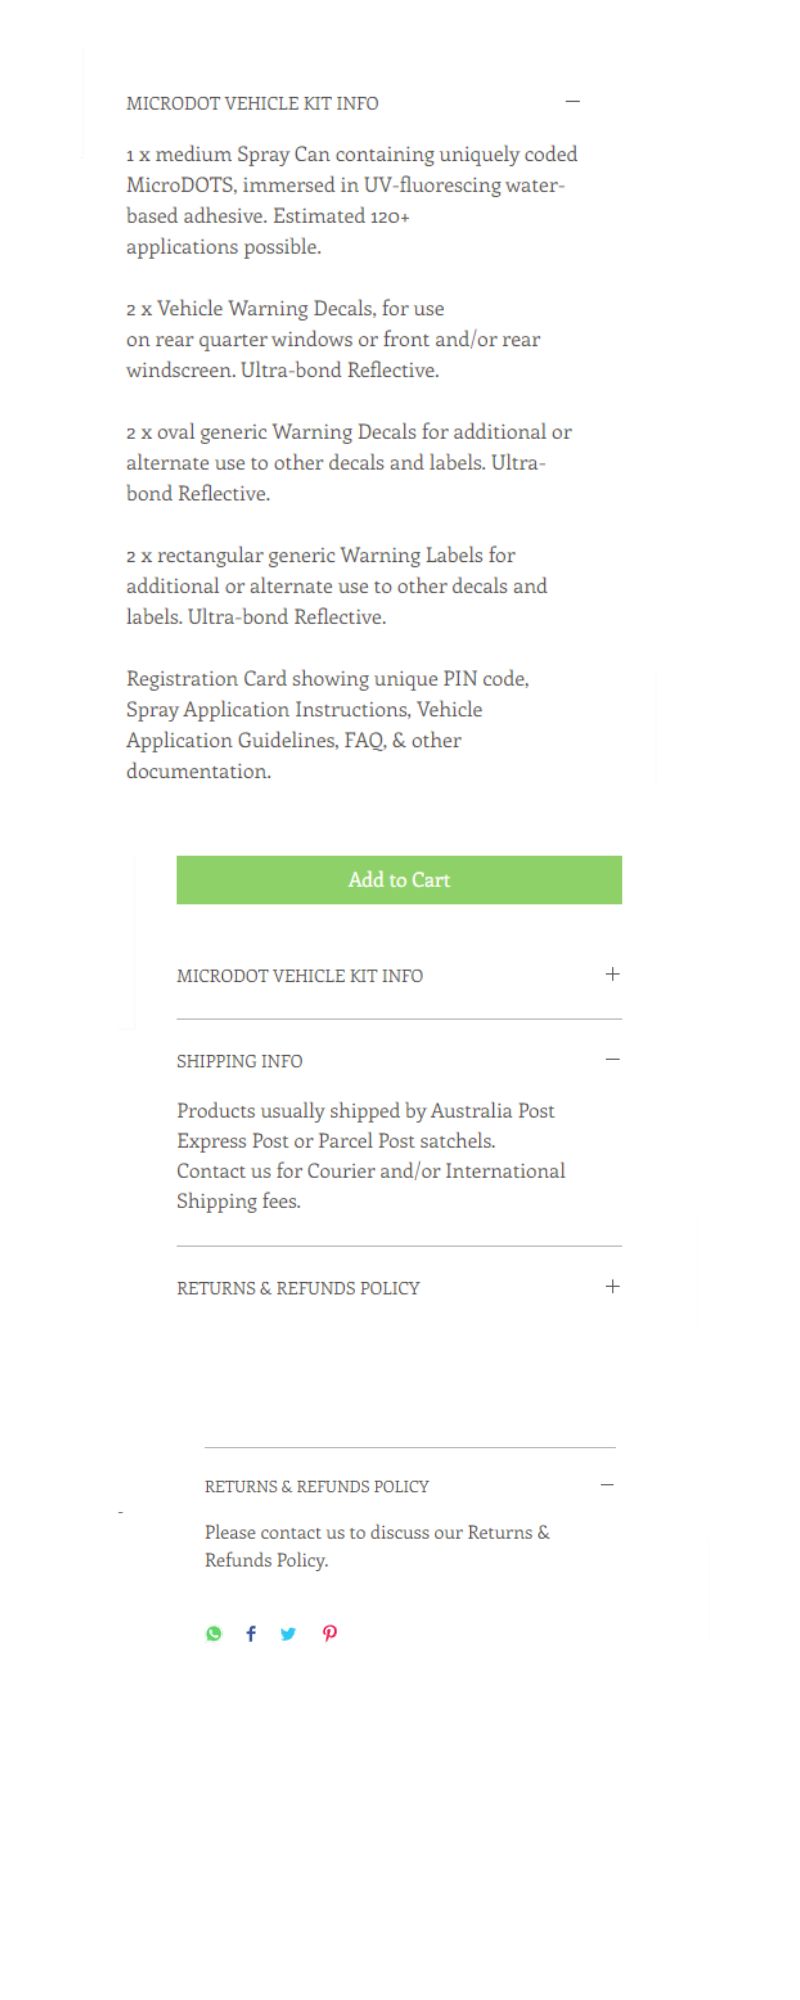Expand collapsed MICRODOT VEHICLE KIT INFO heading
The width and height of the screenshot is (800, 2000).
coord(299,976)
